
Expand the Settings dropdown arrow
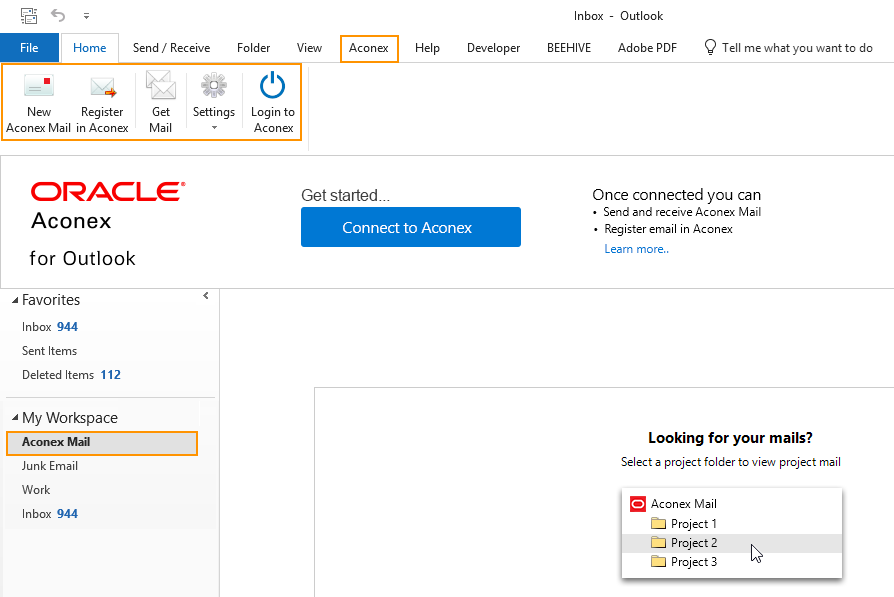click(x=214, y=128)
